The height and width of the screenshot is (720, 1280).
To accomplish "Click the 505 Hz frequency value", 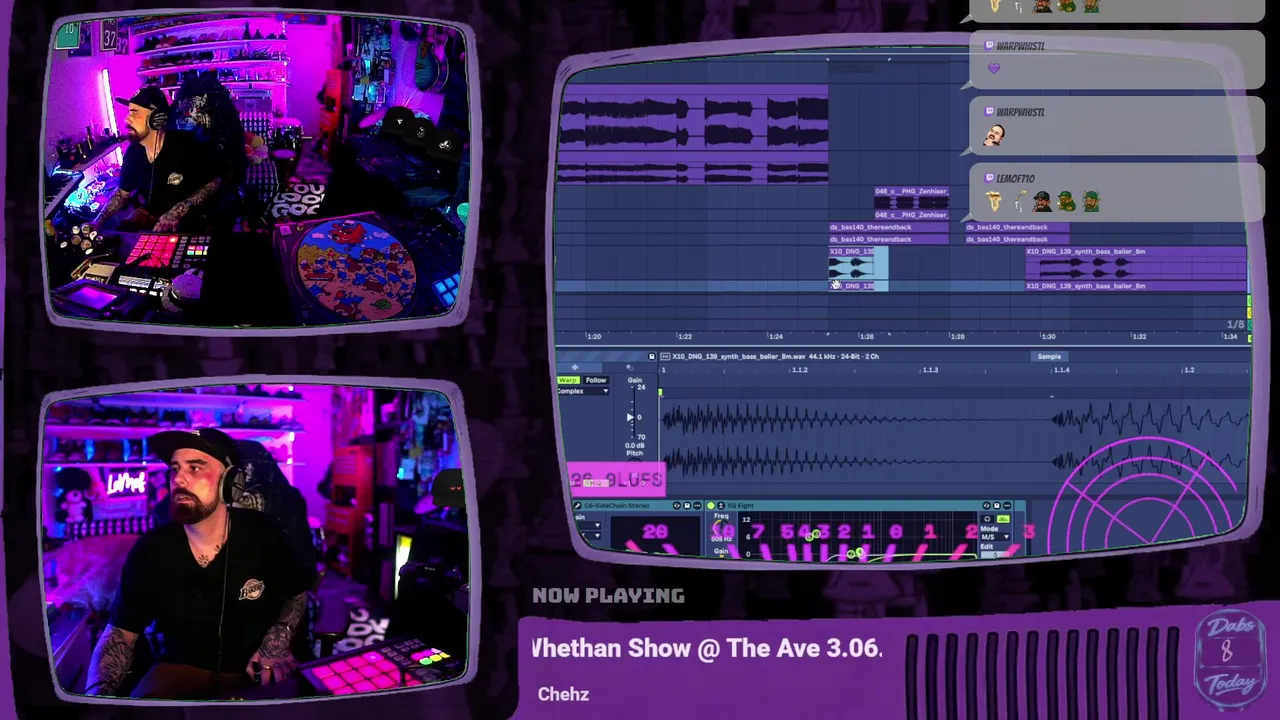I will (x=722, y=539).
